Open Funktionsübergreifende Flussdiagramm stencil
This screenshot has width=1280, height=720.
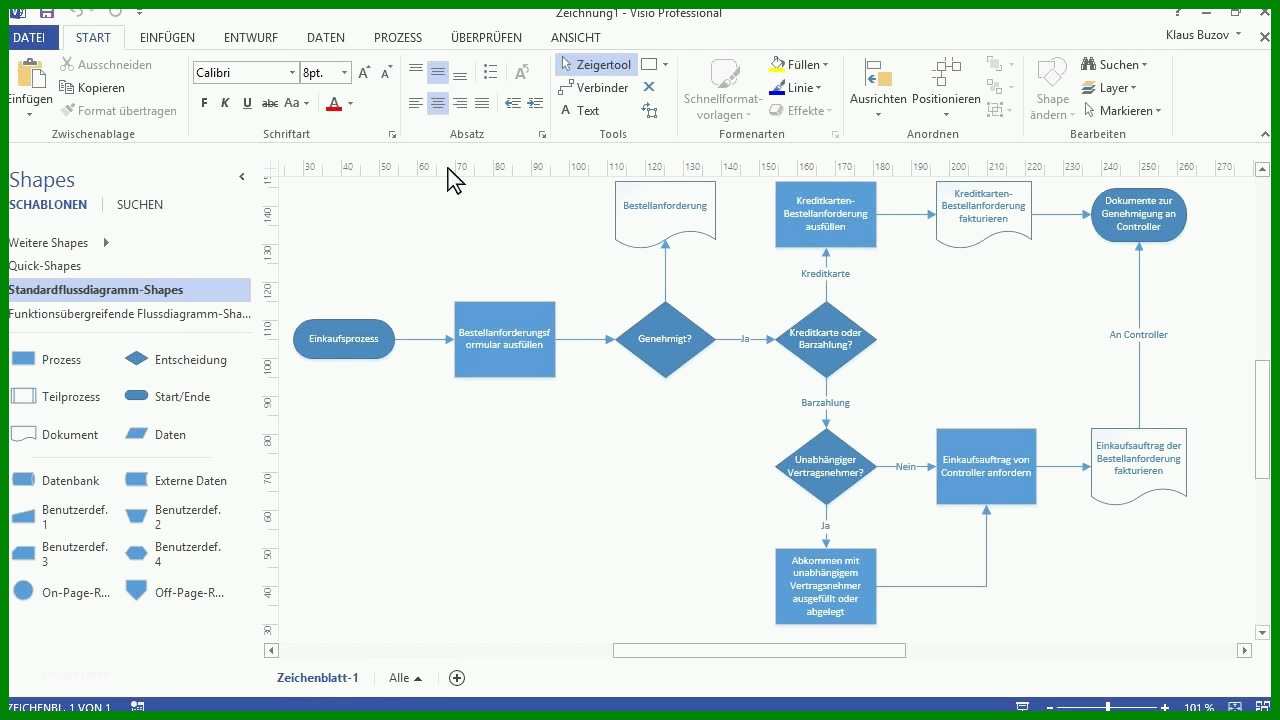[130, 314]
